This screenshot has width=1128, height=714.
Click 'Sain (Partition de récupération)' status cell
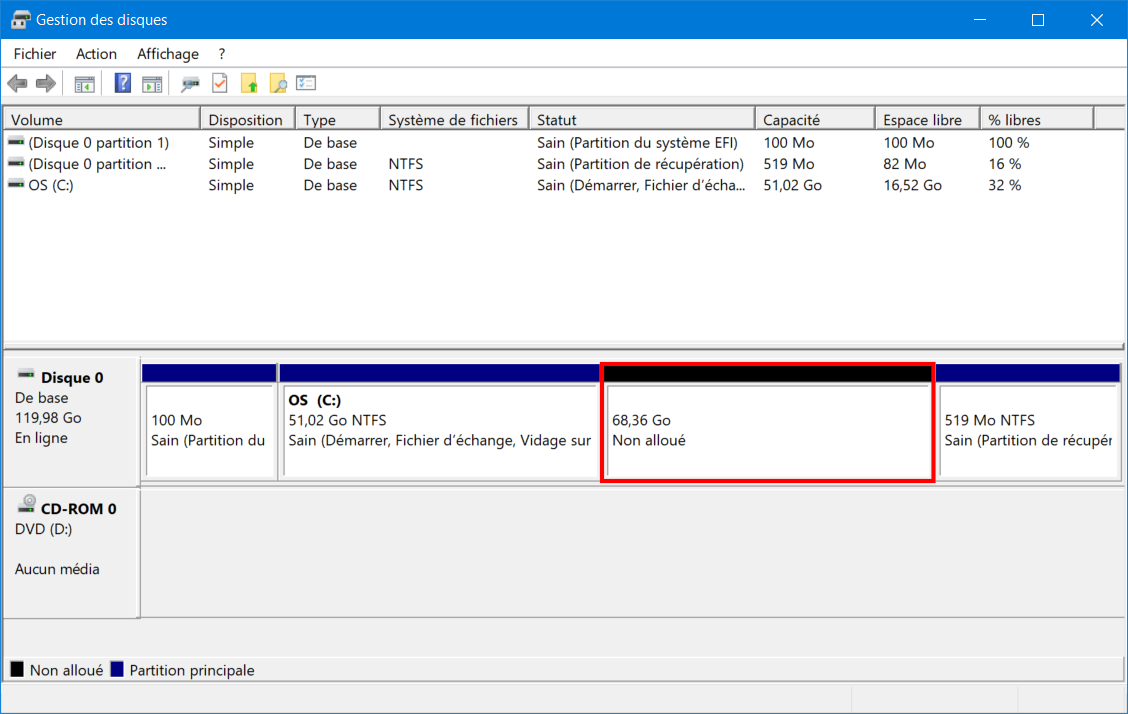point(640,164)
